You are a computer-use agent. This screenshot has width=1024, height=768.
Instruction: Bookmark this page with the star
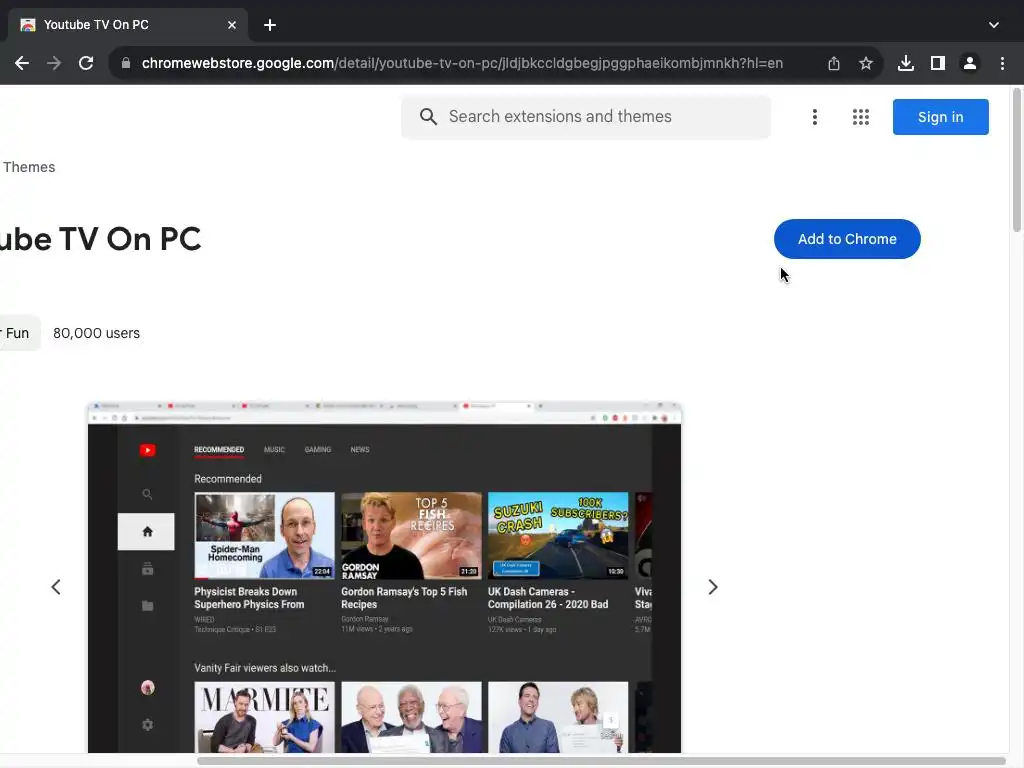pos(865,63)
